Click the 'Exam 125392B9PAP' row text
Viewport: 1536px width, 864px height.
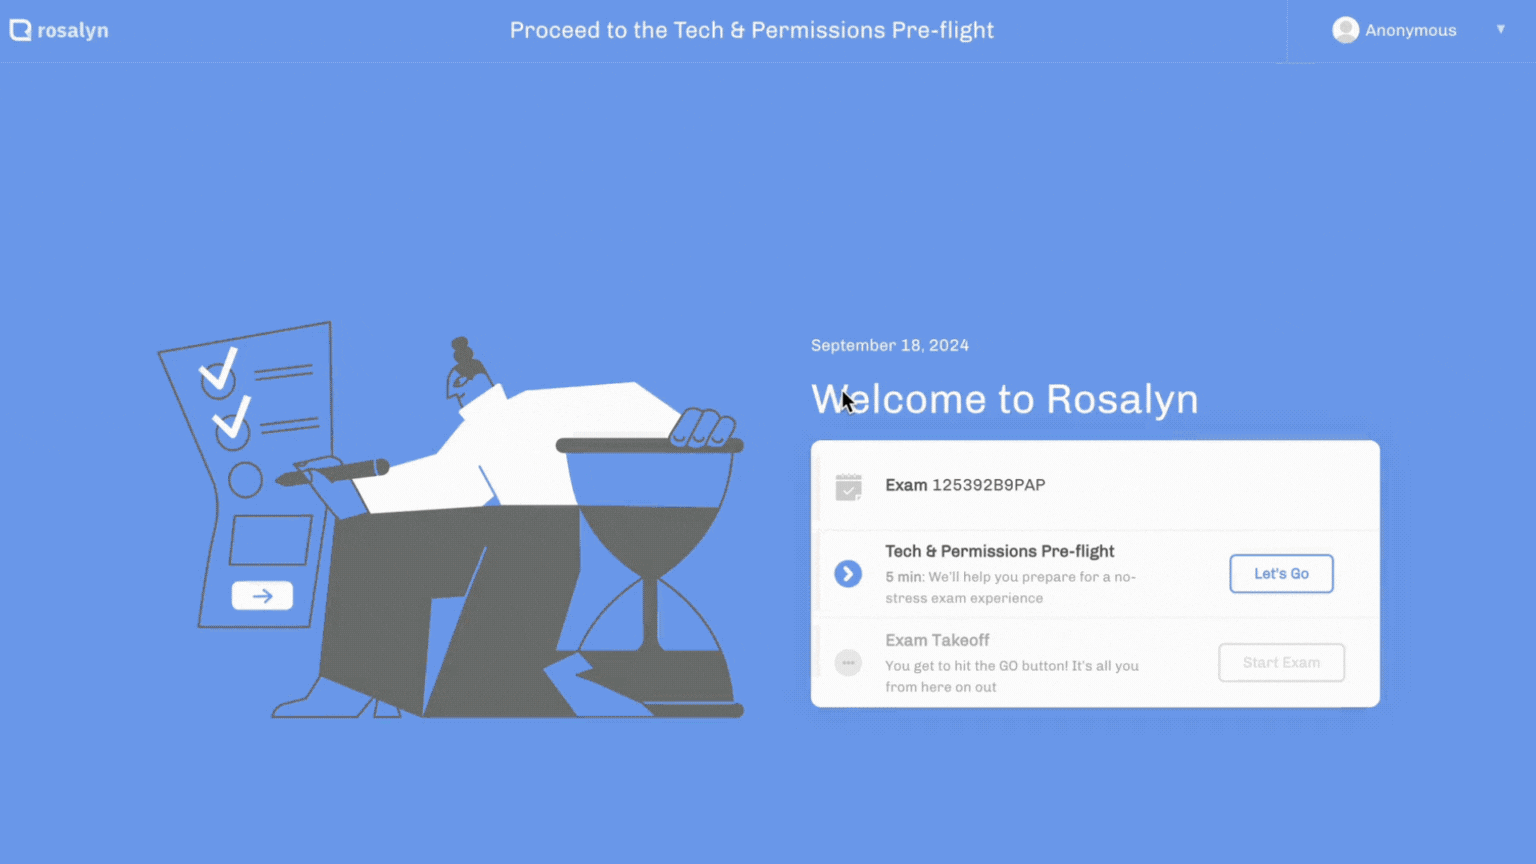pyautogui.click(x=965, y=485)
